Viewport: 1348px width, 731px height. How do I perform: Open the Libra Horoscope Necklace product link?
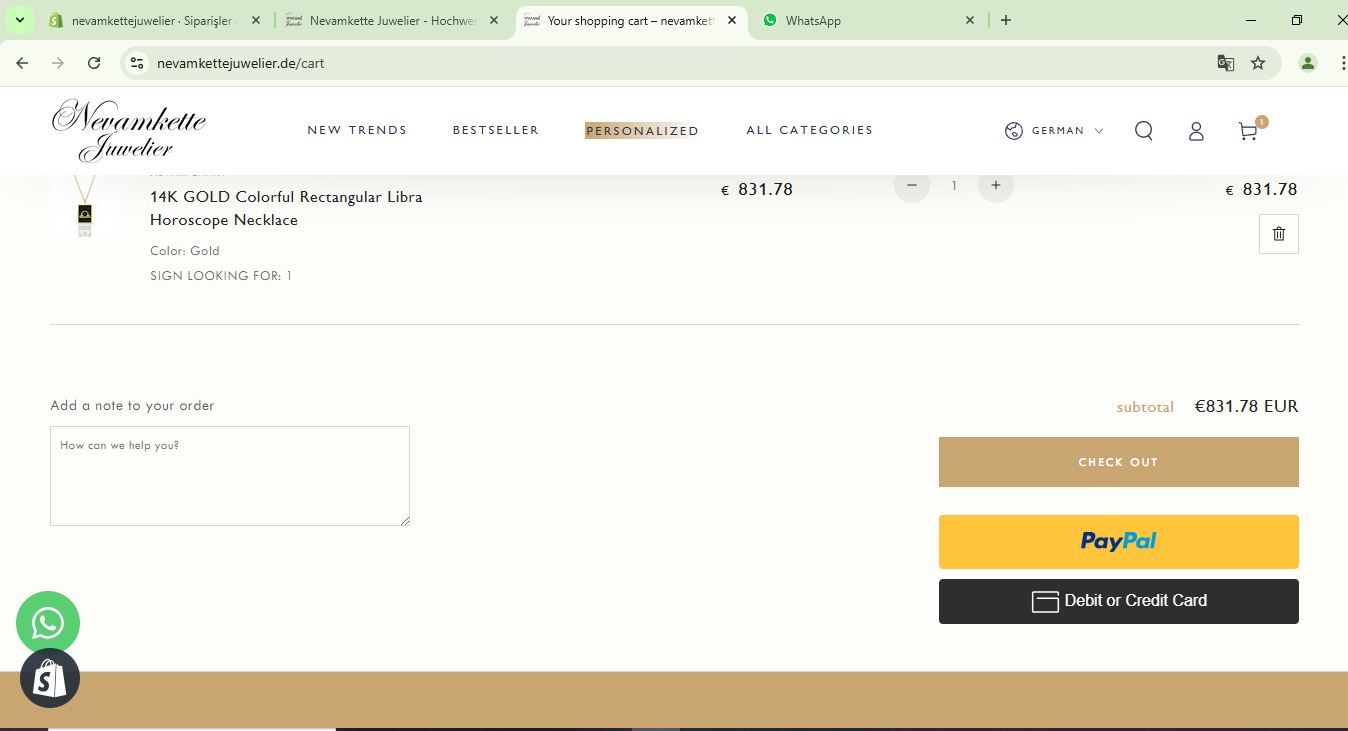click(286, 208)
